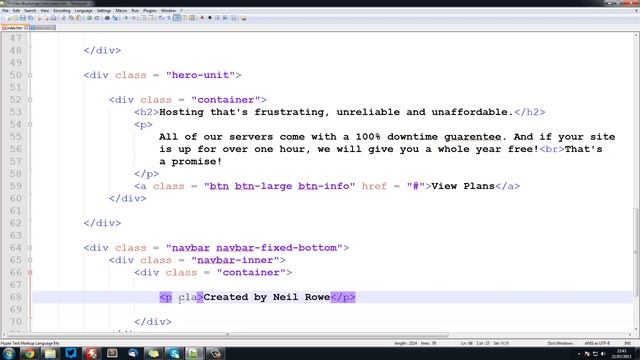640x360 pixels.
Task: Click "Created by Neil Rowe" on line 68
Action: click(x=267, y=297)
